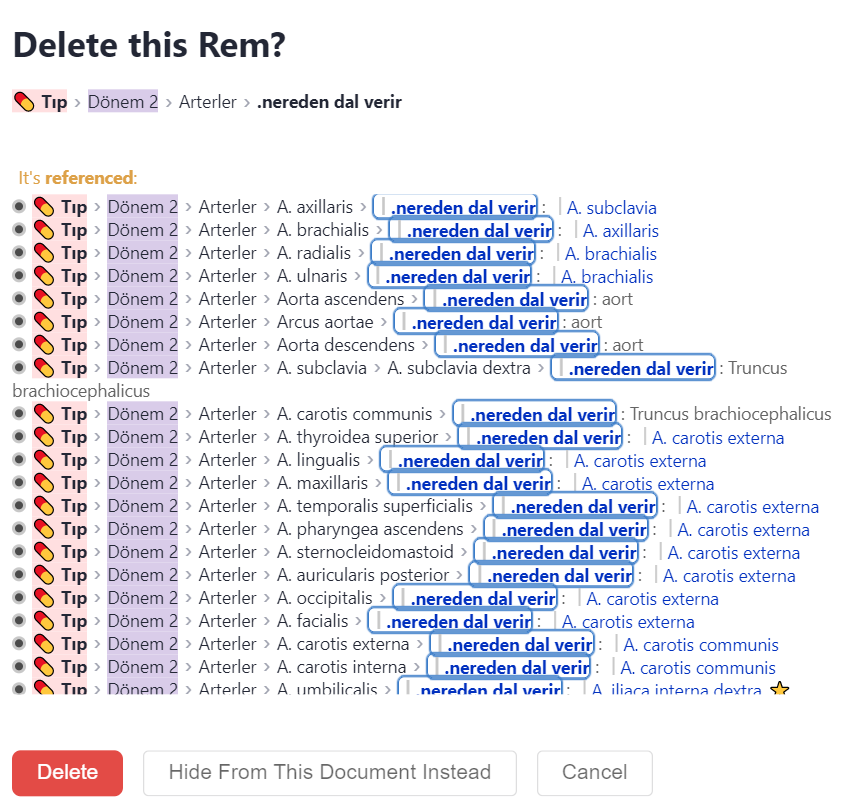Select the bullet on the A. ulnaris row
Screen dimensions: 852x804
(22, 275)
